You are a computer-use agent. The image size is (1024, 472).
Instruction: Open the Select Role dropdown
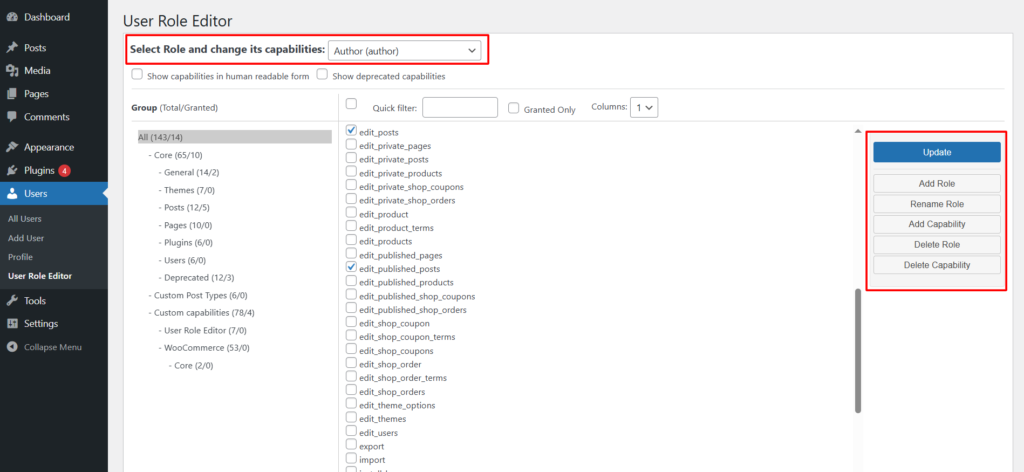(404, 51)
